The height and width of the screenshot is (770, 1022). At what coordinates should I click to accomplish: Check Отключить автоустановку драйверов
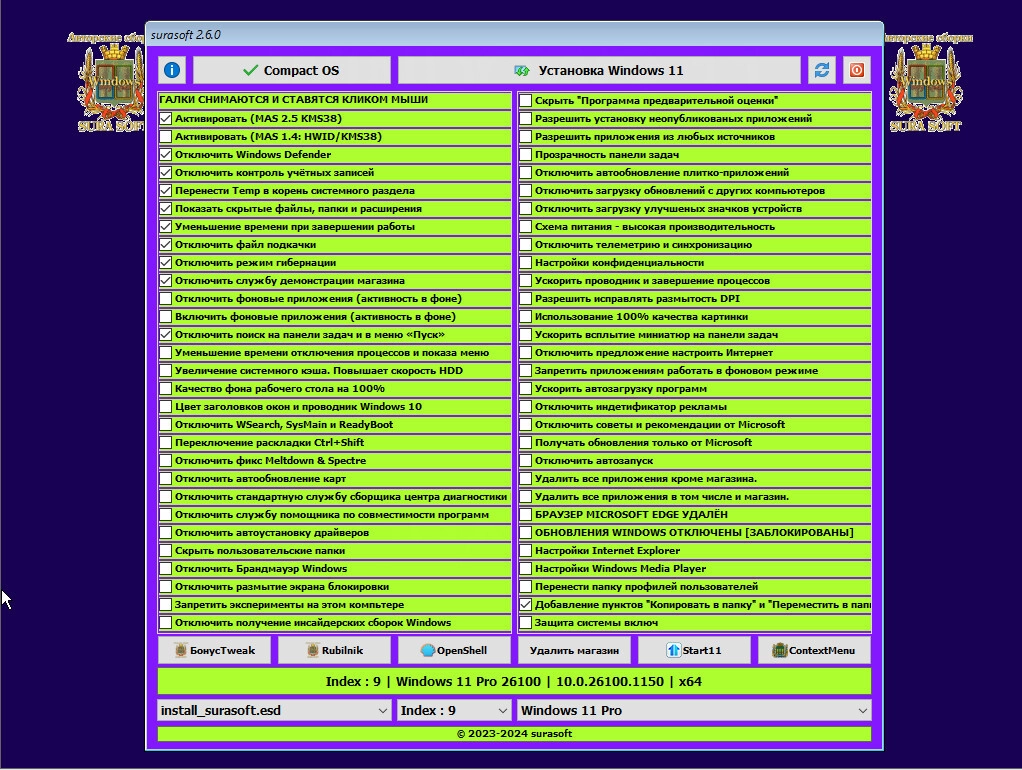pyautogui.click(x=166, y=533)
